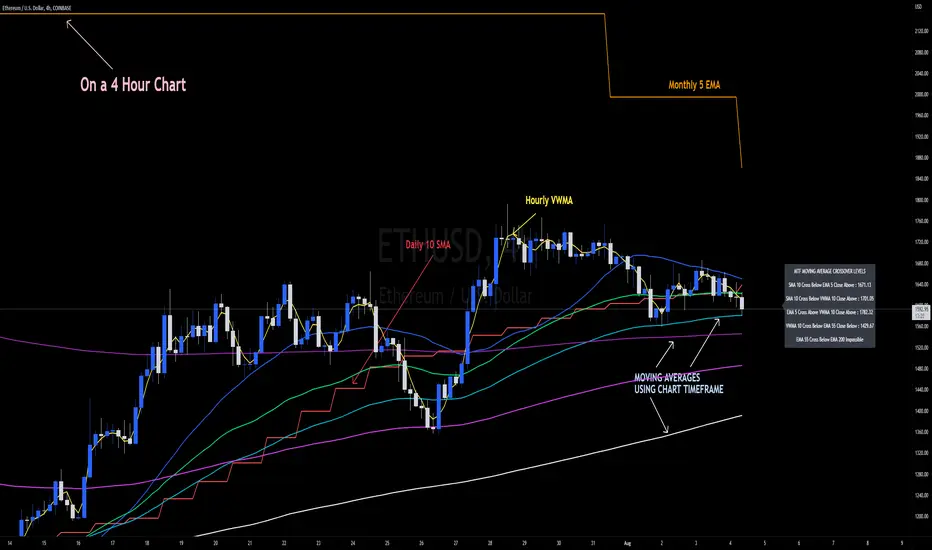Click date 31 on the time axis
Screen dimensions: 932x550
click(593, 543)
